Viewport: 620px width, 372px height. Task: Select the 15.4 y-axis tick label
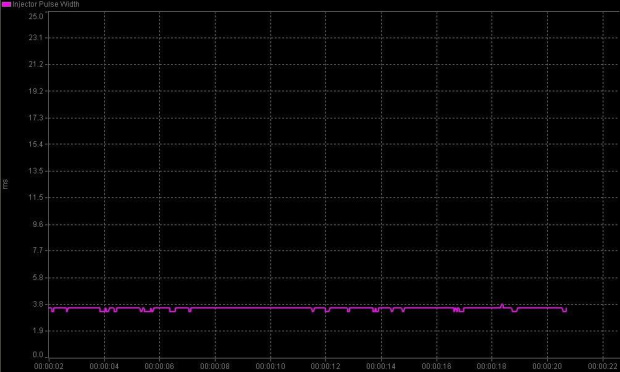point(36,144)
